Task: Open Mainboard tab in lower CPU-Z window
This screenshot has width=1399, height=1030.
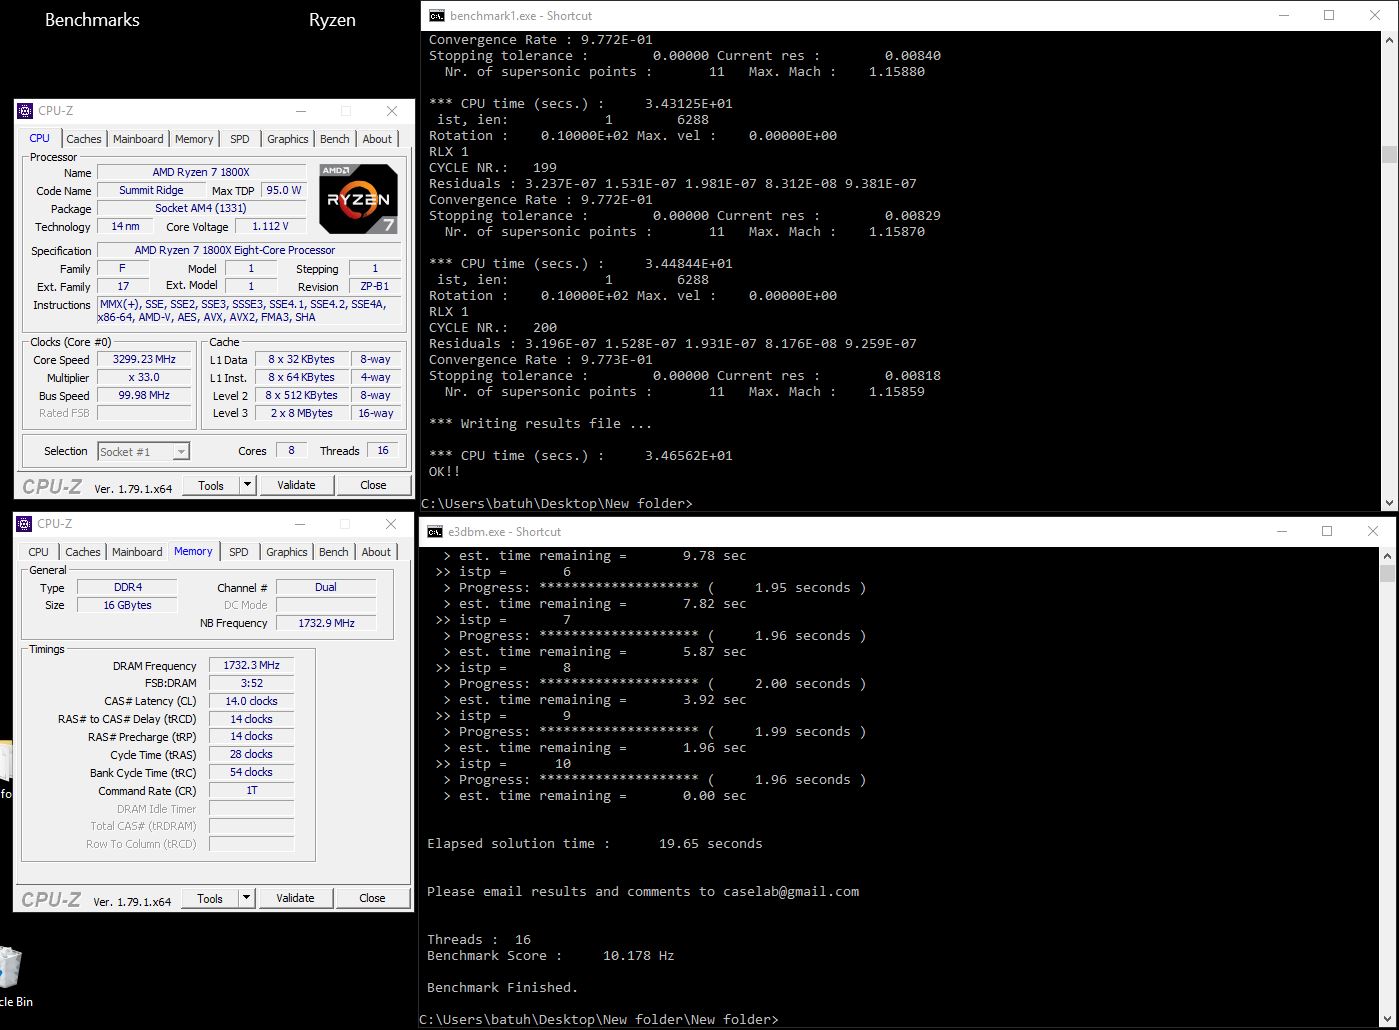Action: point(137,552)
